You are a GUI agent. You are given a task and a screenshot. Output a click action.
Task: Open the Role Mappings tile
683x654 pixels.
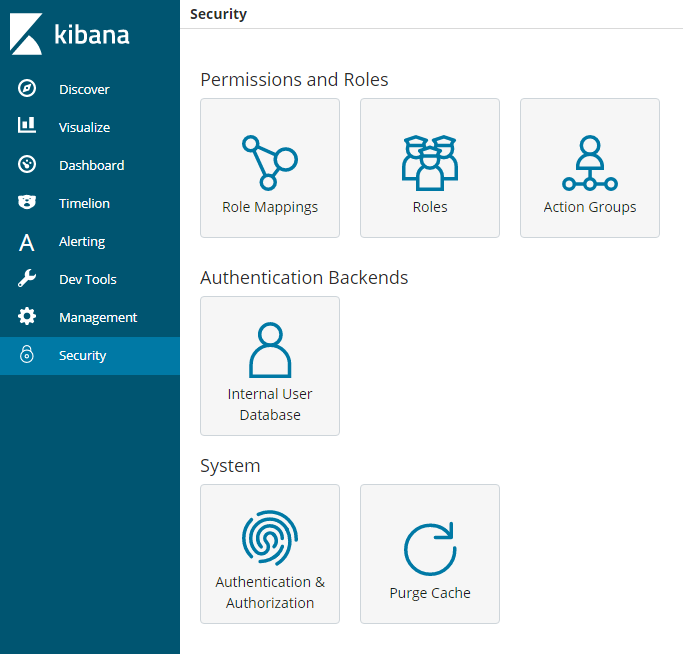270,168
